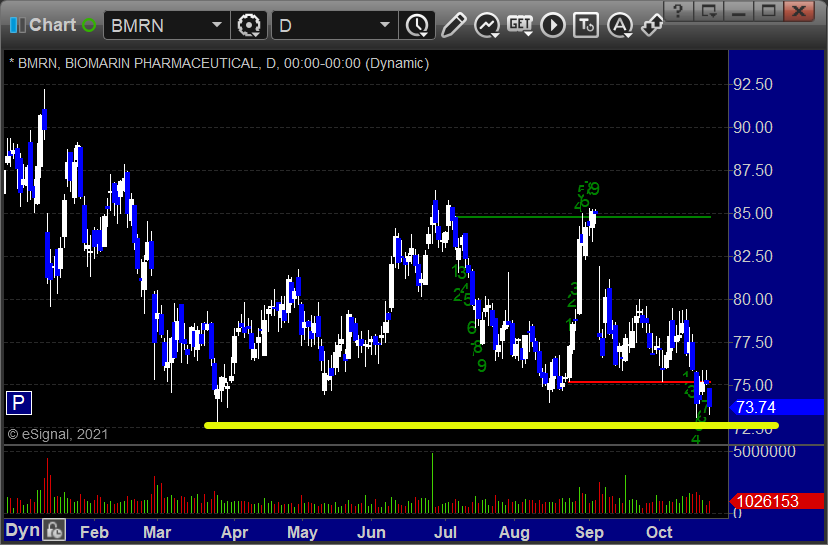Click the 92.50 price axis label

753,84
